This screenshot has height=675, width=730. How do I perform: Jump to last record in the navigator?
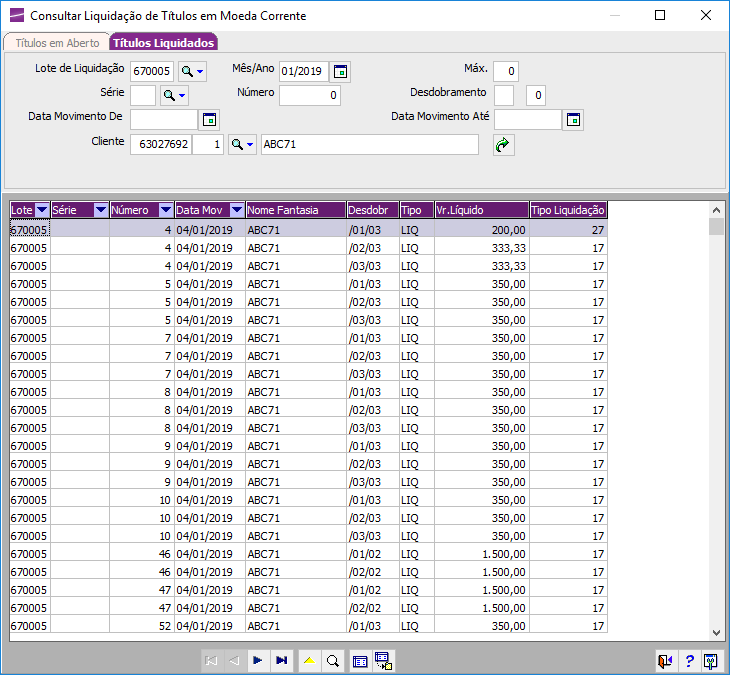[x=281, y=661]
